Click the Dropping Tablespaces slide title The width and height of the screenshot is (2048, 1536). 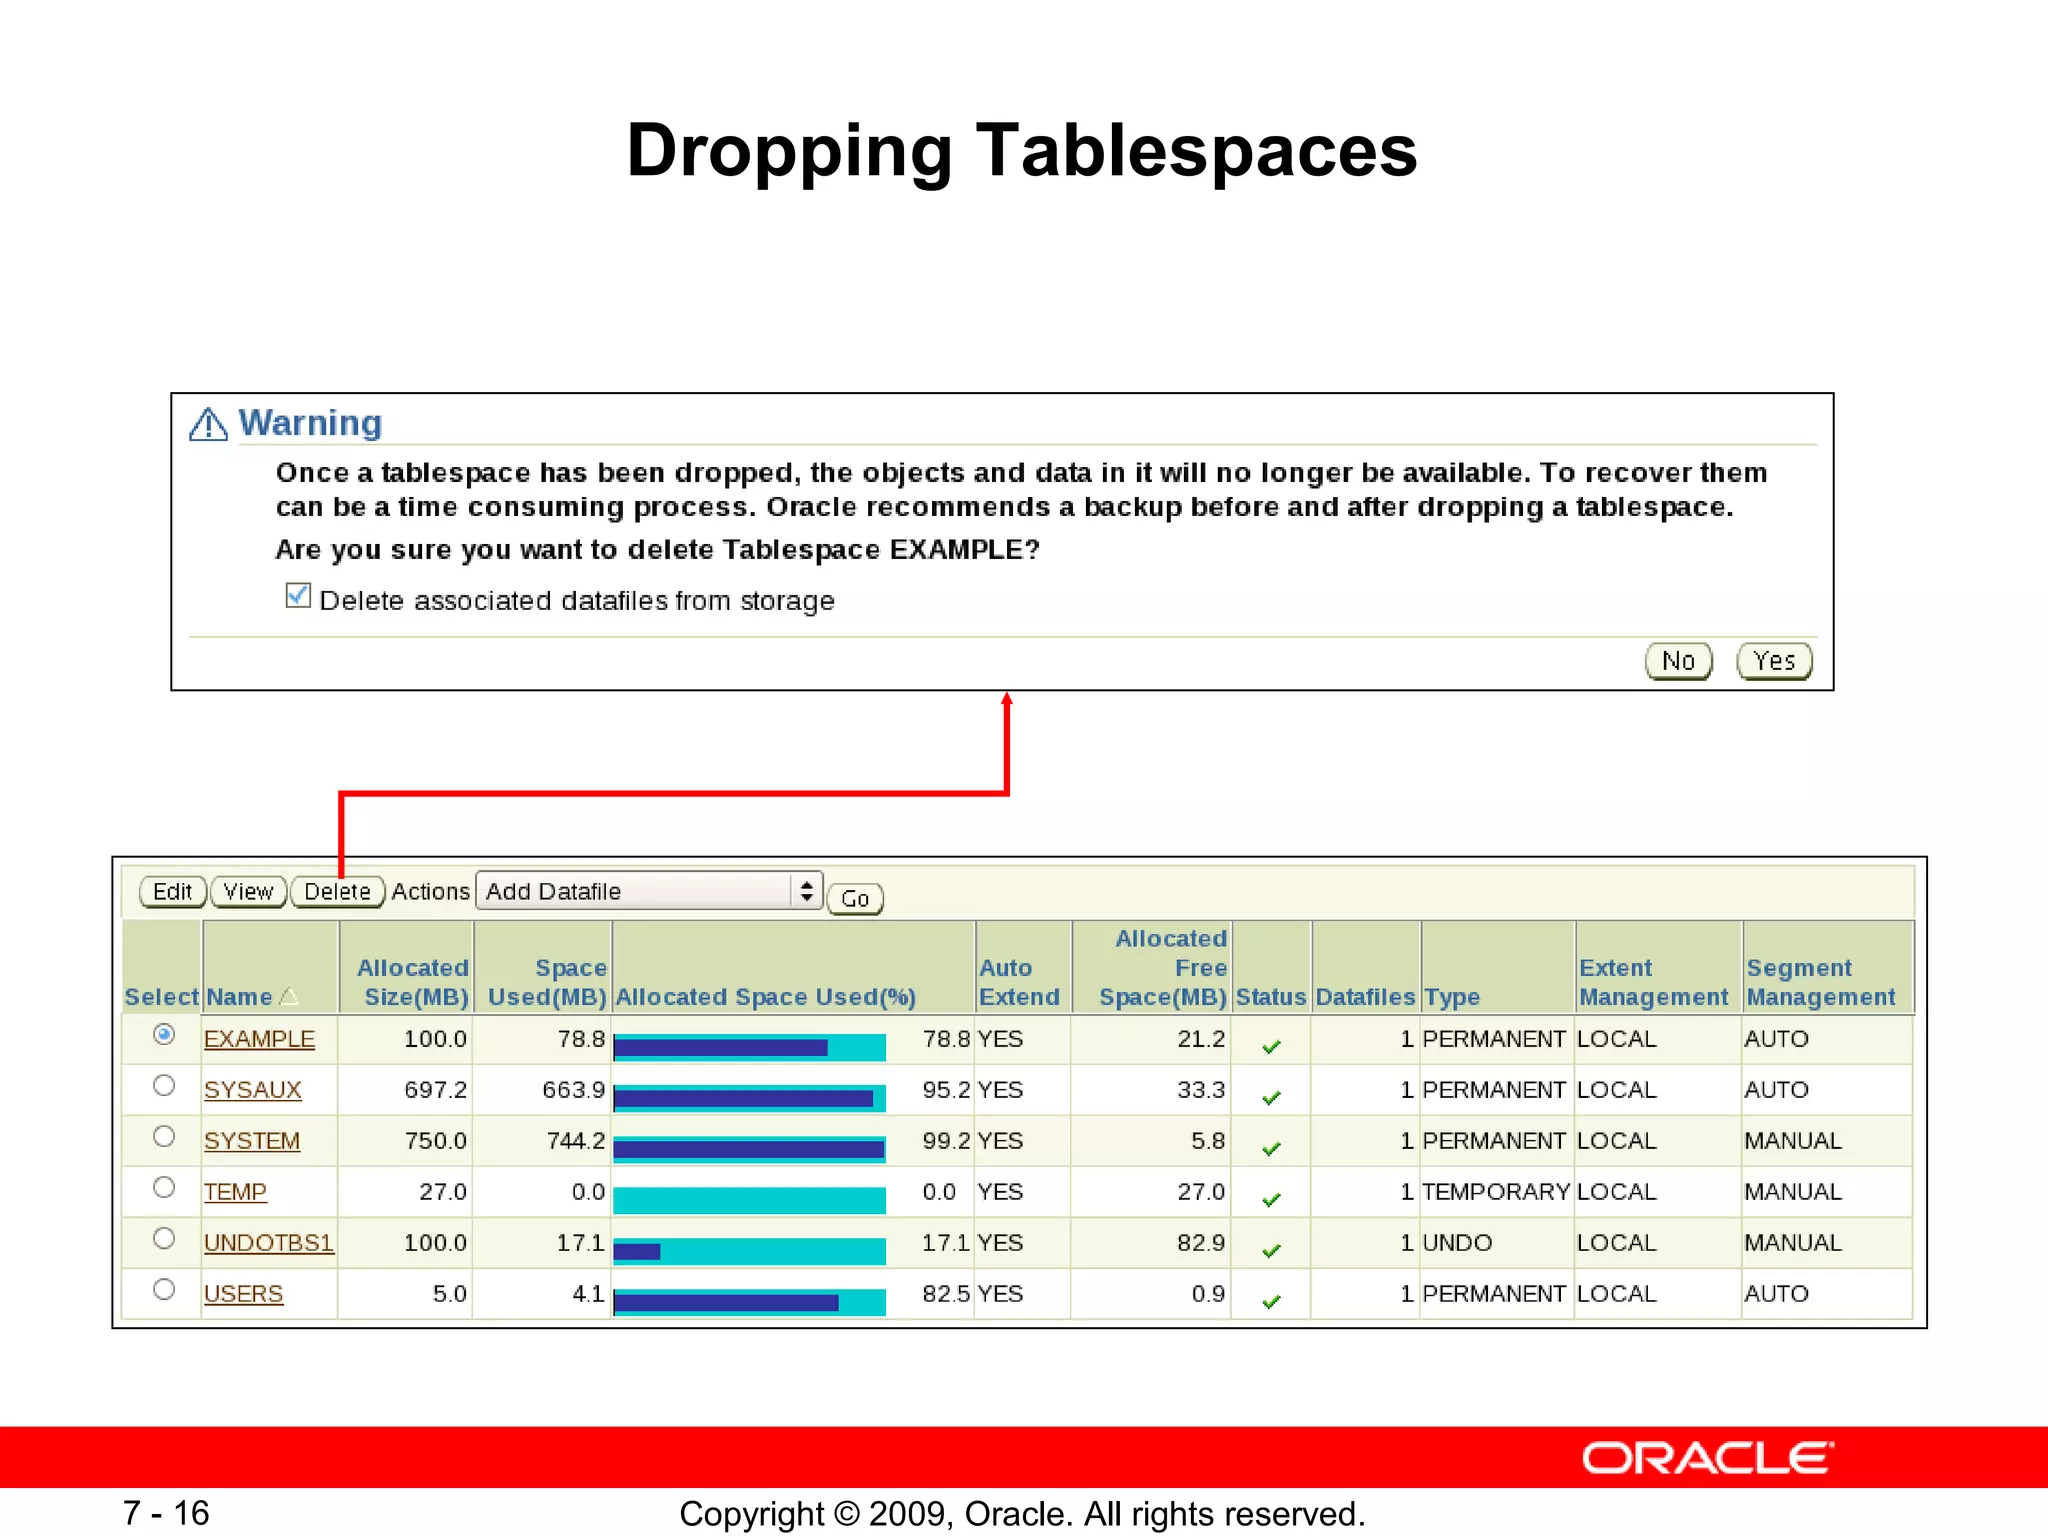(x=1022, y=150)
